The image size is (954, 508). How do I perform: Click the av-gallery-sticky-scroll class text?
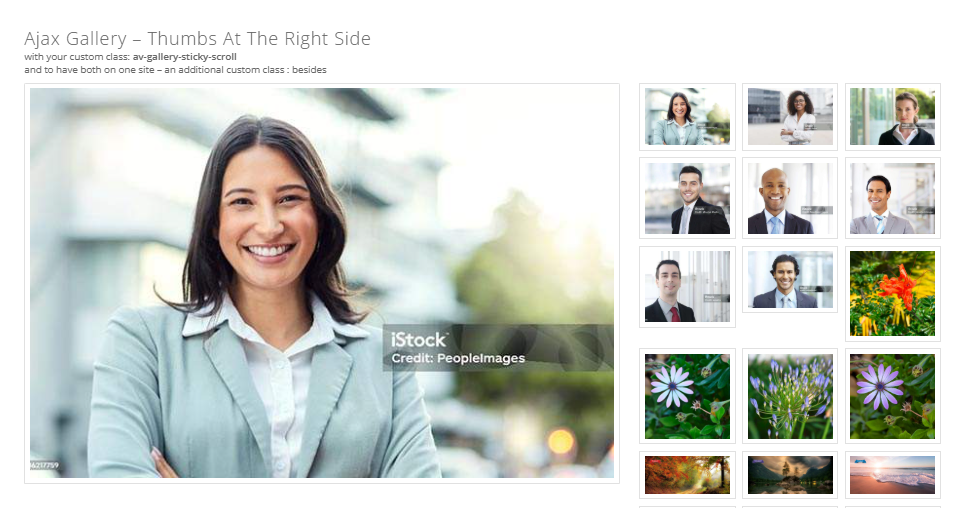tap(184, 57)
